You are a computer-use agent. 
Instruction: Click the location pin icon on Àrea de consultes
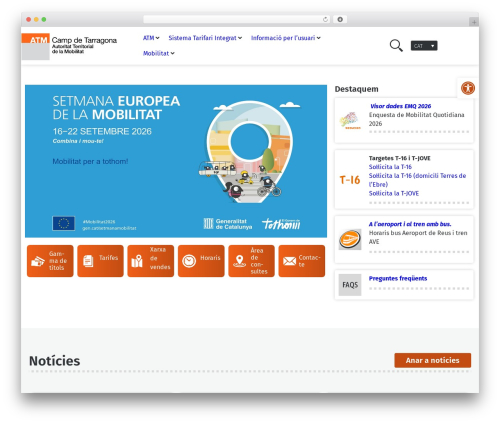239,261
